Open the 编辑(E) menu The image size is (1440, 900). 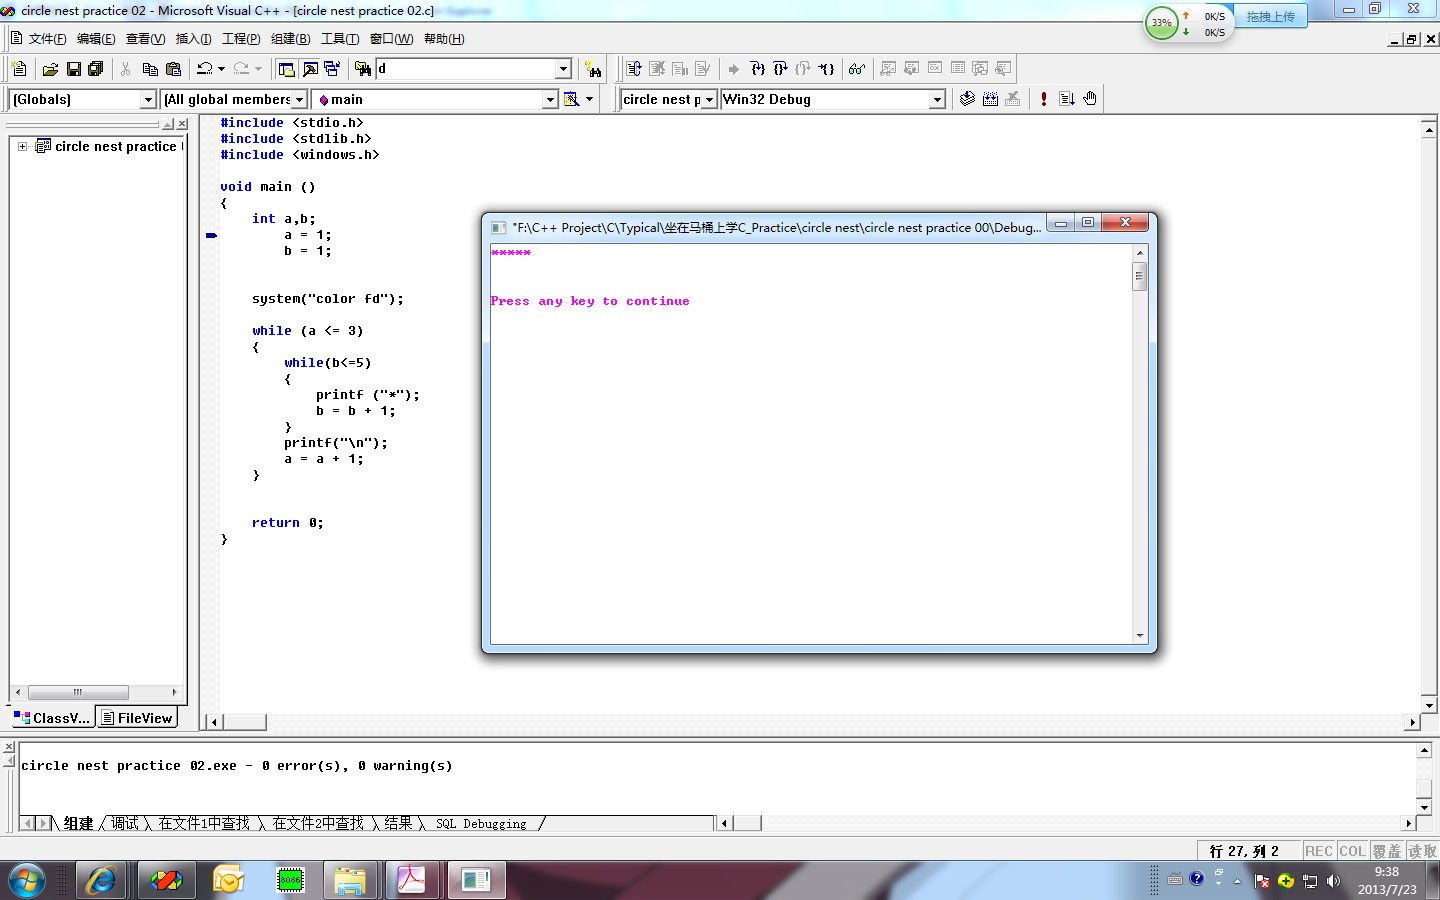(x=96, y=39)
